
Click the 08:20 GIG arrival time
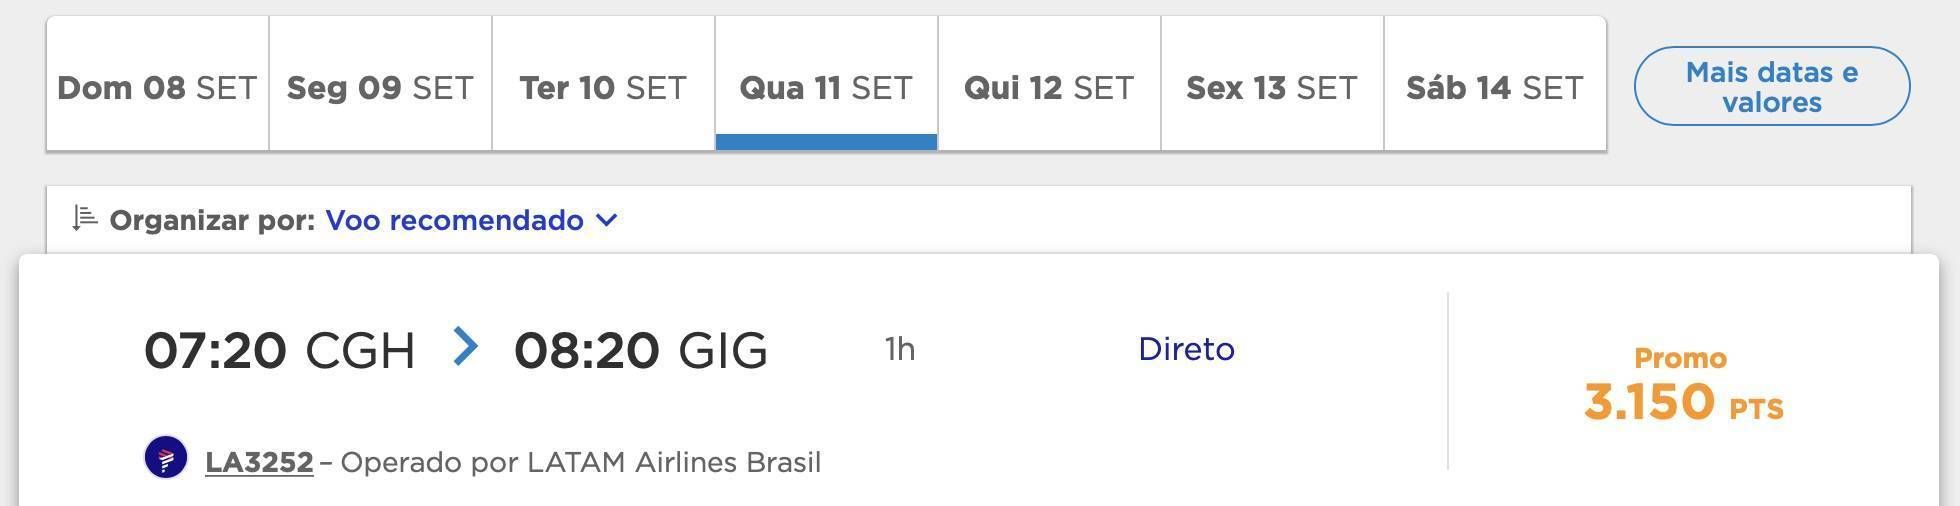tap(641, 351)
